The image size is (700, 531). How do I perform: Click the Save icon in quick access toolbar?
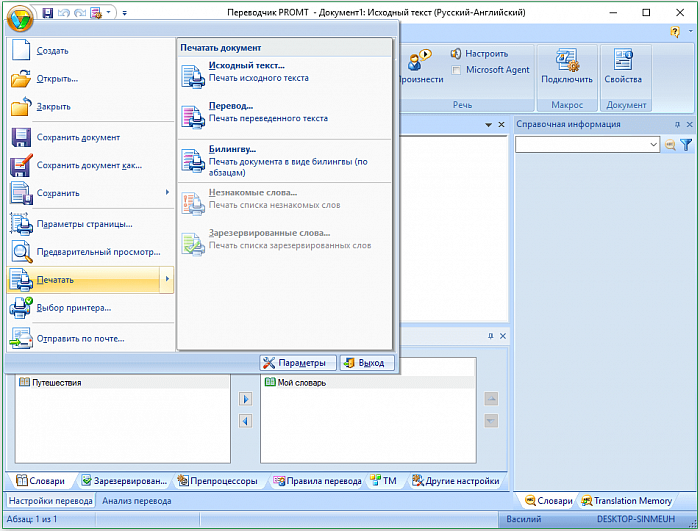48,13
